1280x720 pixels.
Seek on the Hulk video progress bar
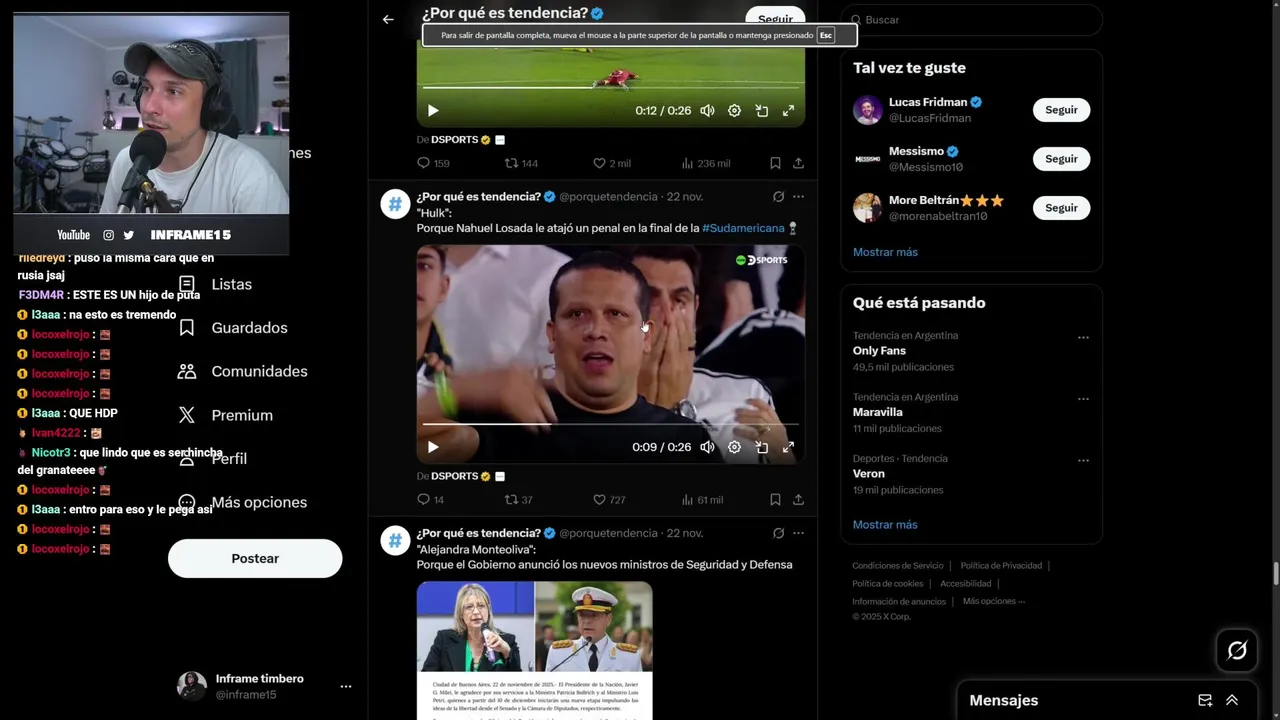[x=610, y=425]
